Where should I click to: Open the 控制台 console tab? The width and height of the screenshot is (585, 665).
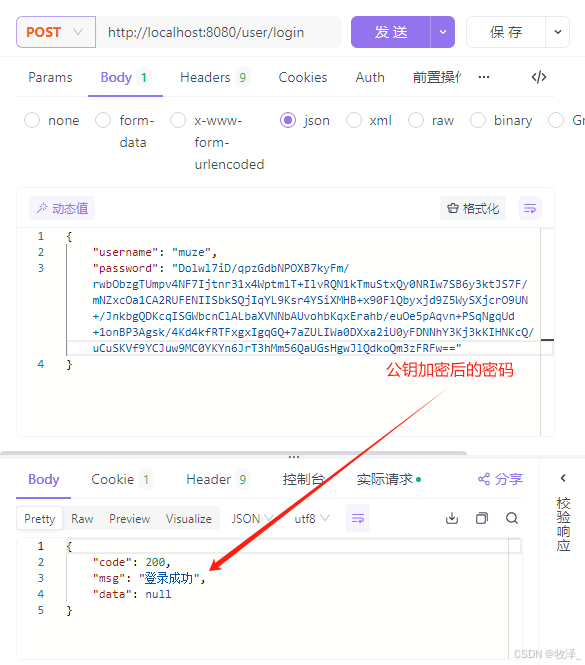coord(304,479)
